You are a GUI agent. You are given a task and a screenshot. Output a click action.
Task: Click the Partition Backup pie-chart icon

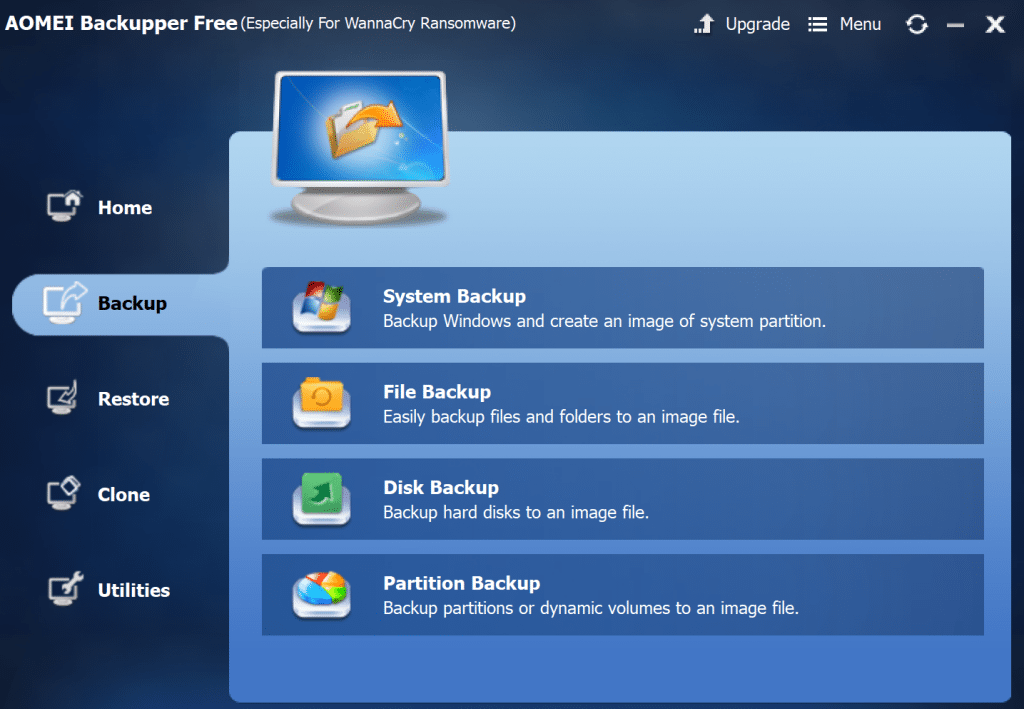321,595
